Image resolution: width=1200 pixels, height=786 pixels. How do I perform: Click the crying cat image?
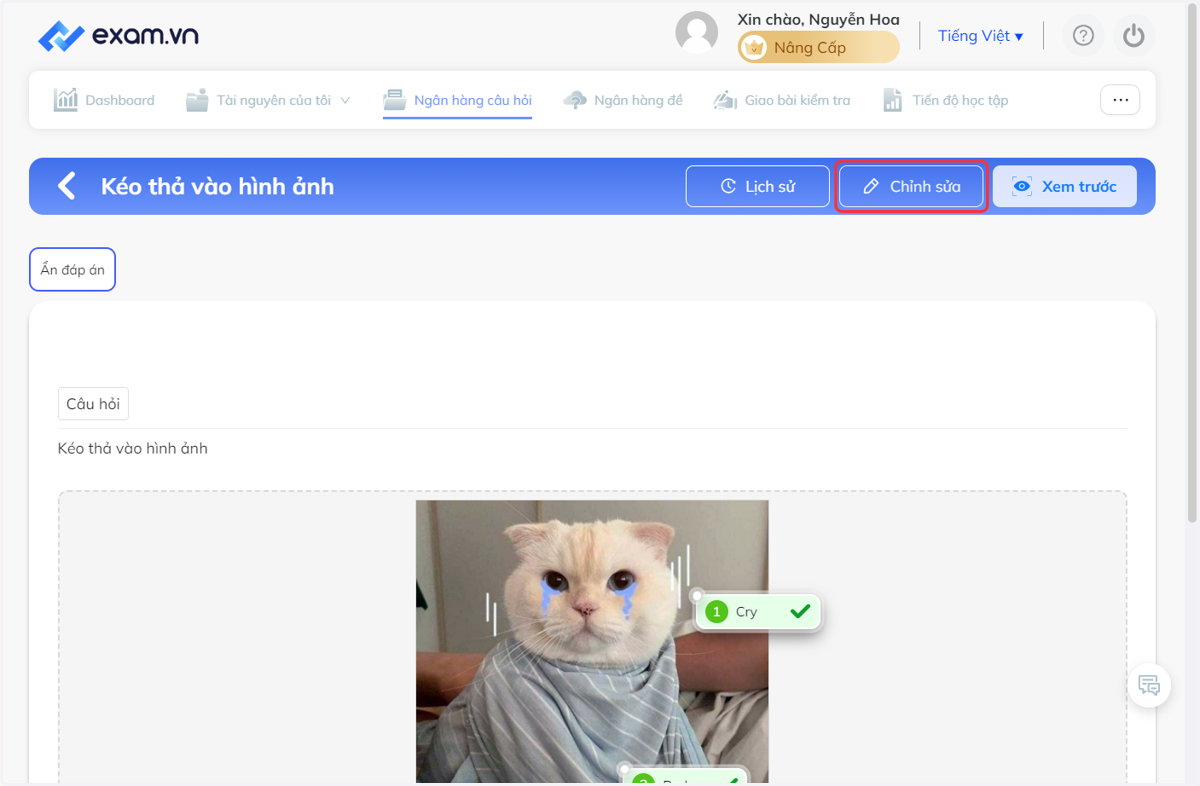[592, 641]
